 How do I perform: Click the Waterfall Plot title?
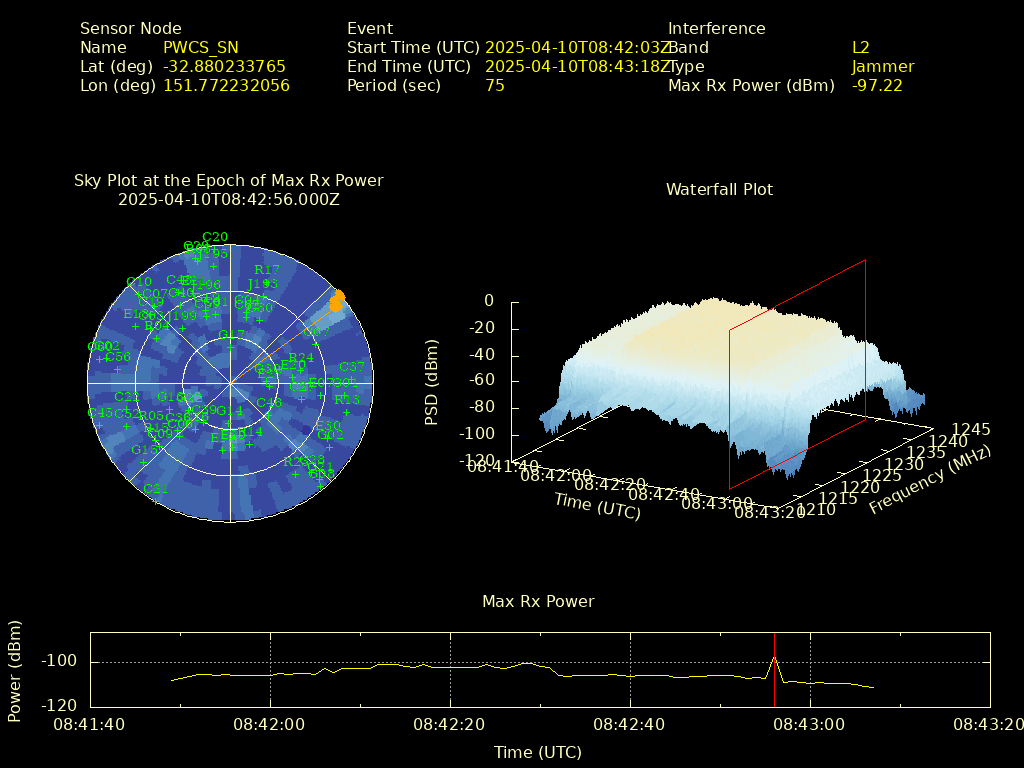(x=719, y=189)
